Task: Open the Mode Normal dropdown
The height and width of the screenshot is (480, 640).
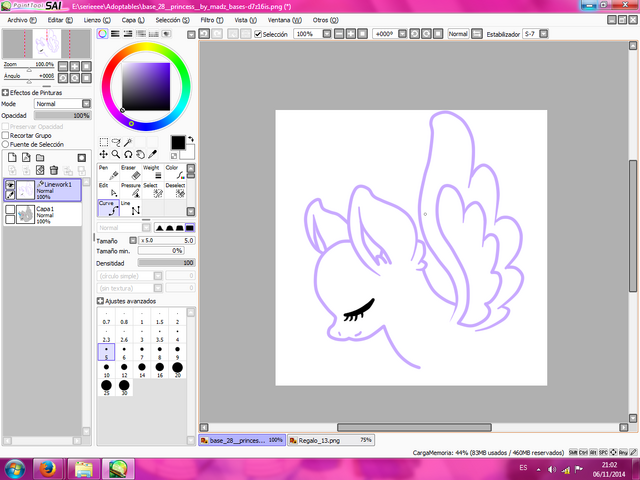Action: coord(86,104)
